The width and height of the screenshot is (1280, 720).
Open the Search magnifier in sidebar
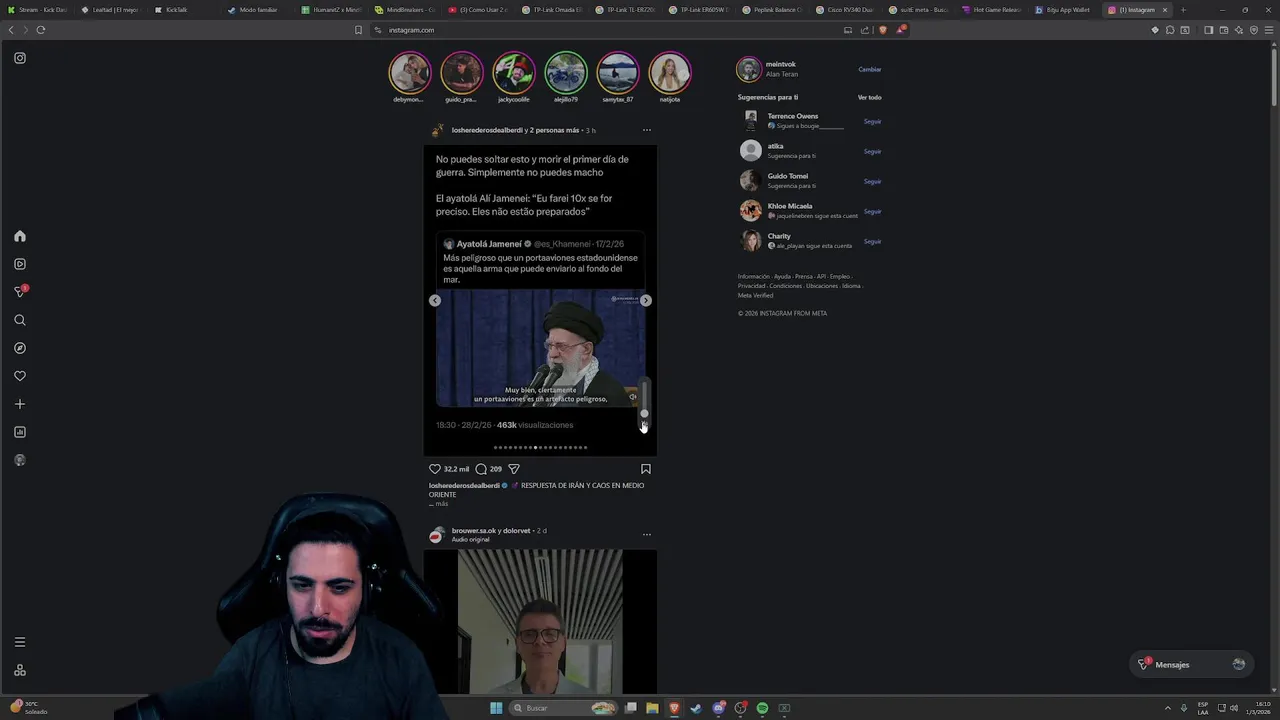pyautogui.click(x=20, y=320)
